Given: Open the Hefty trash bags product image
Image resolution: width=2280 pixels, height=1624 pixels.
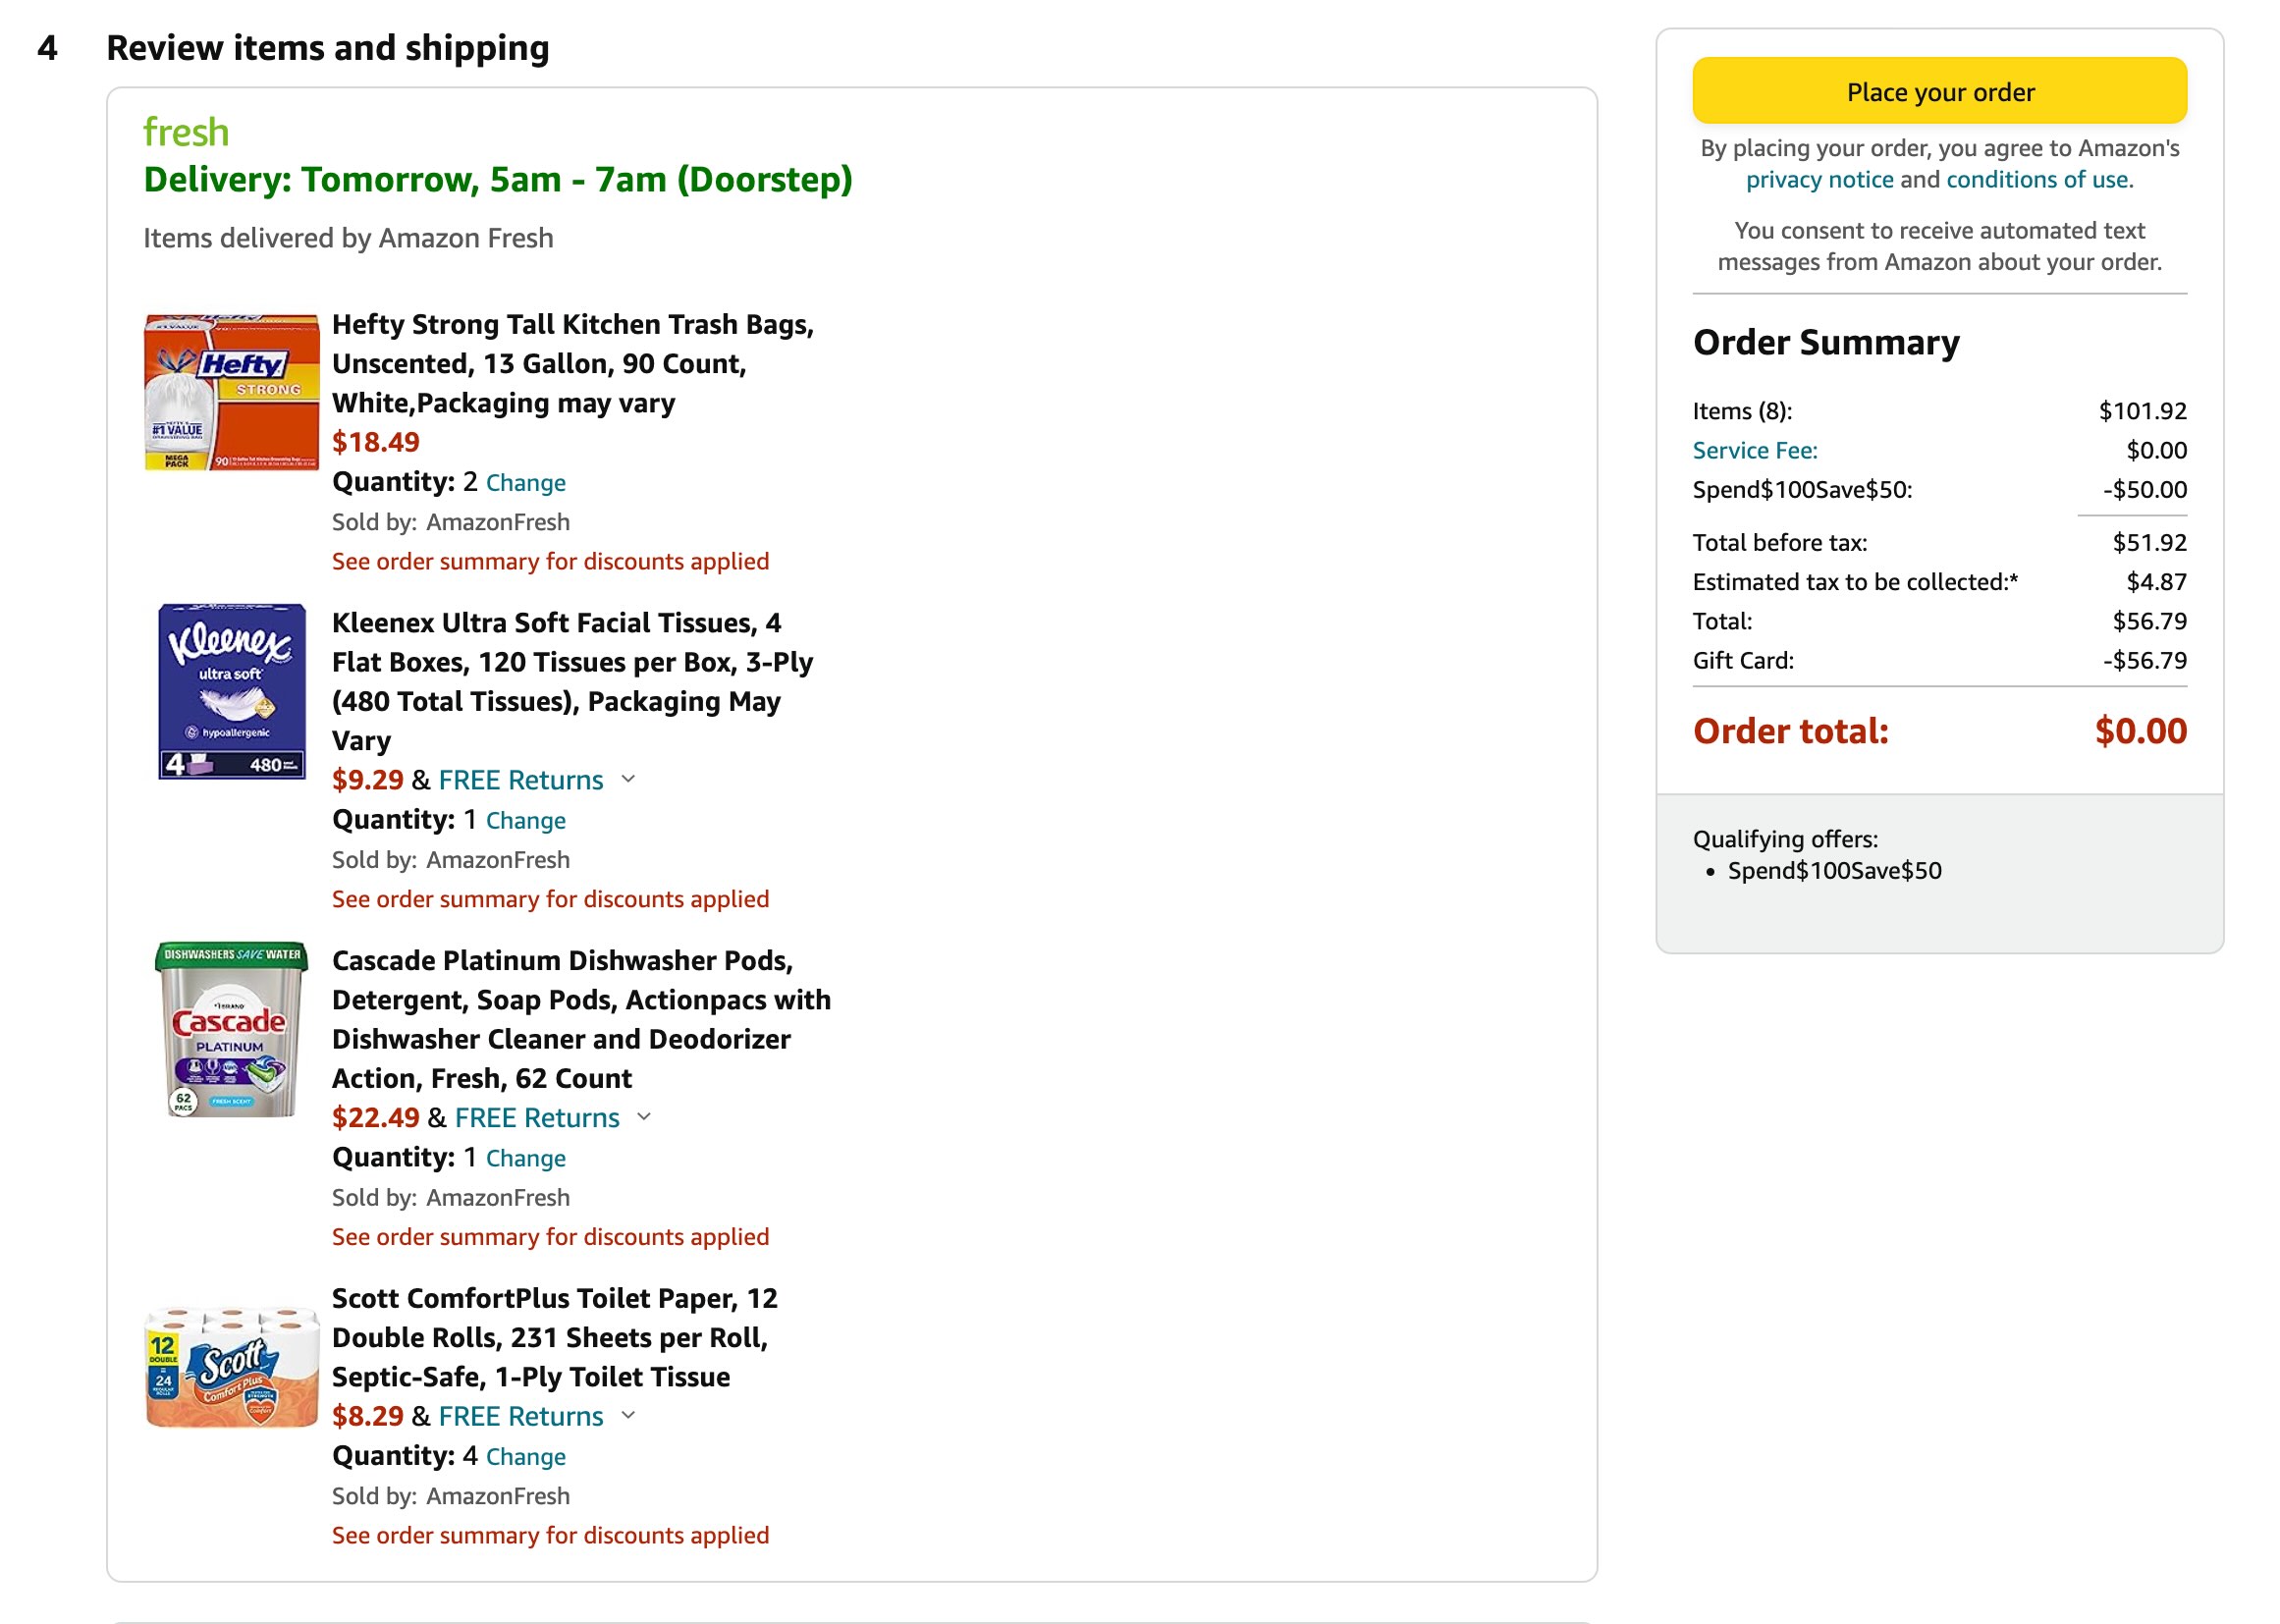Looking at the screenshot, I should [232, 392].
